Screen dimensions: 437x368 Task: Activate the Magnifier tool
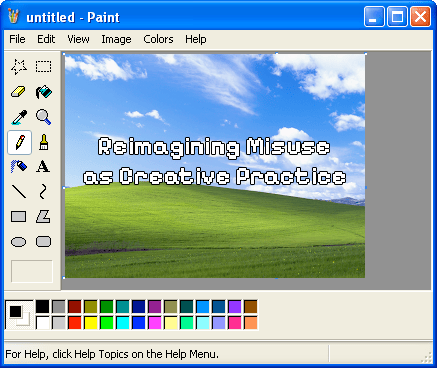pyautogui.click(x=44, y=117)
